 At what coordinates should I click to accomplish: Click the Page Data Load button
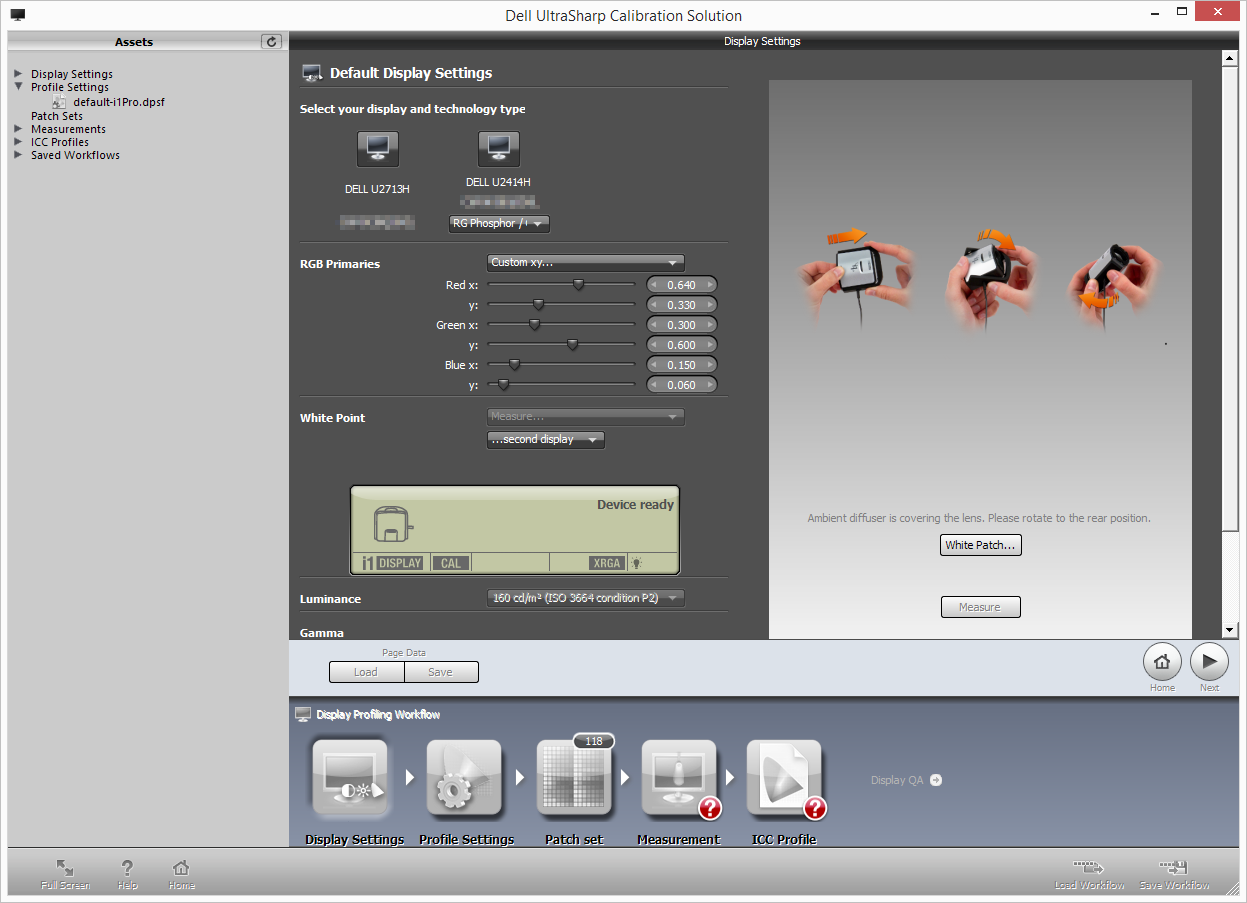366,672
